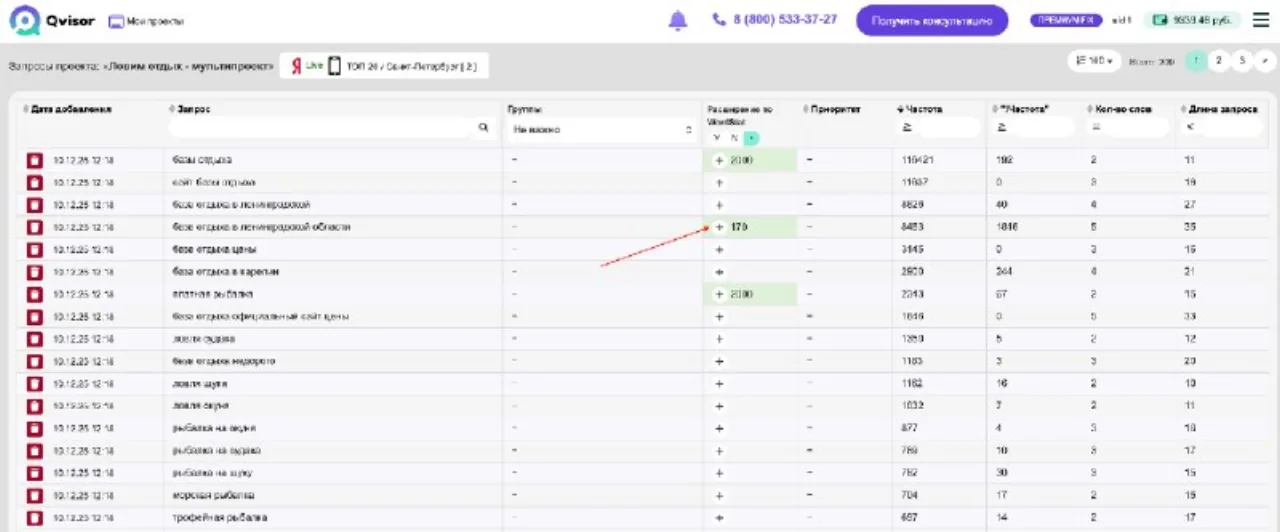Click plus icon for 'сайт базы отдыха'
1280x532 pixels.
(x=719, y=183)
